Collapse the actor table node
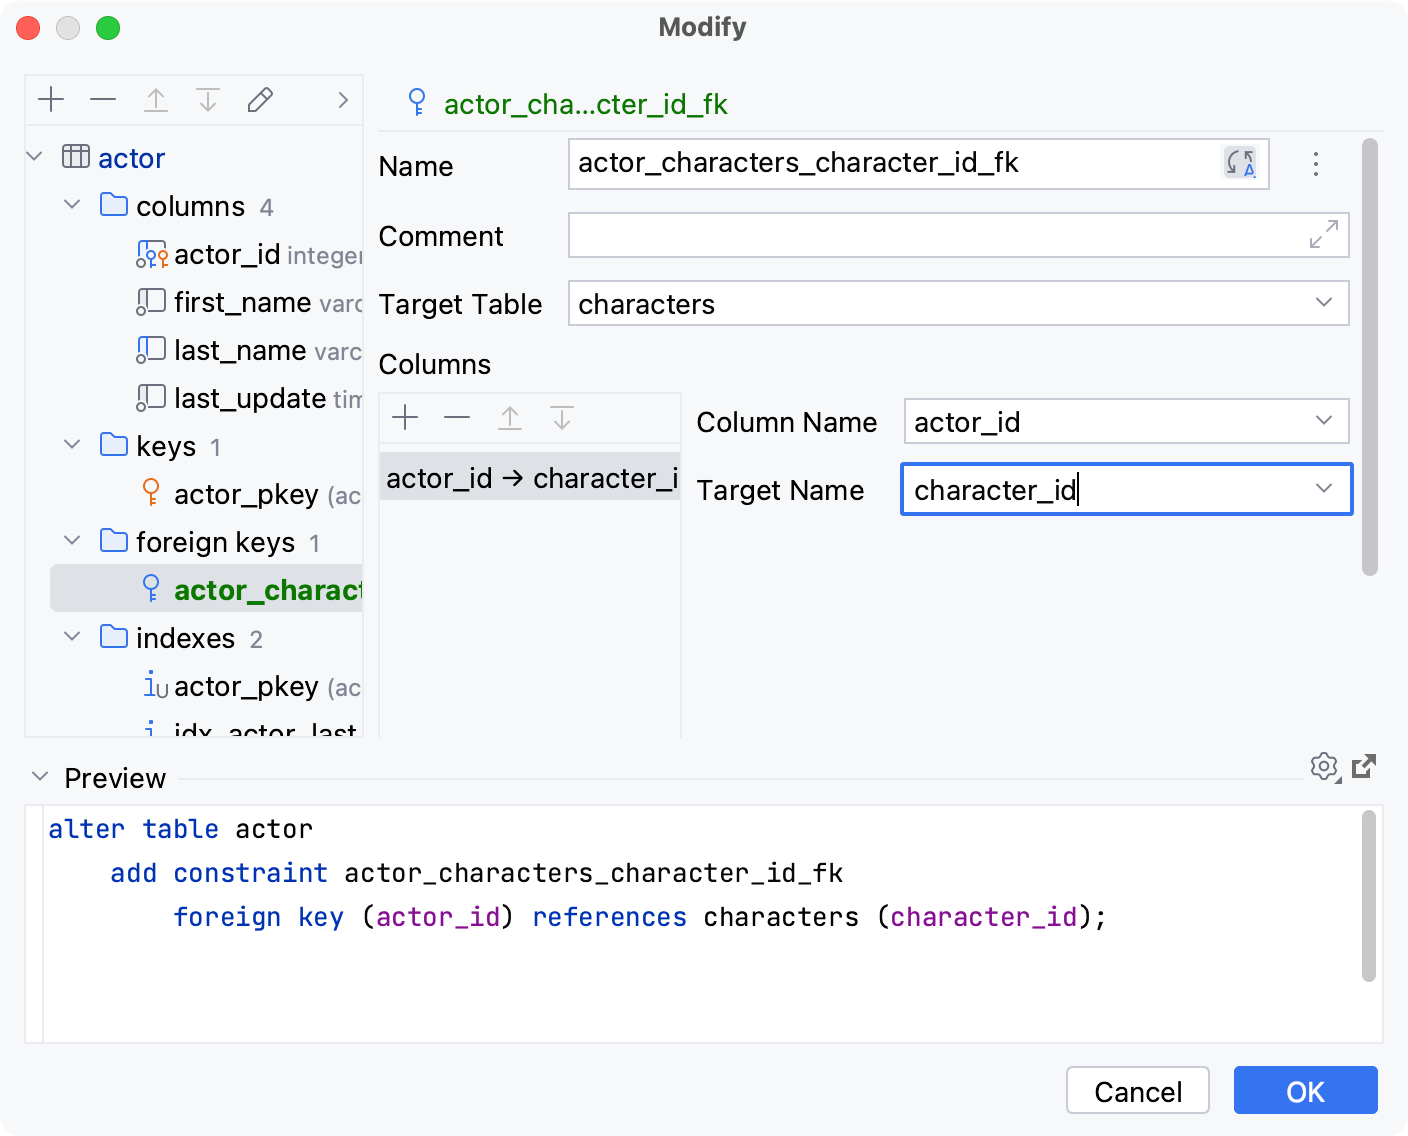 pos(35,157)
